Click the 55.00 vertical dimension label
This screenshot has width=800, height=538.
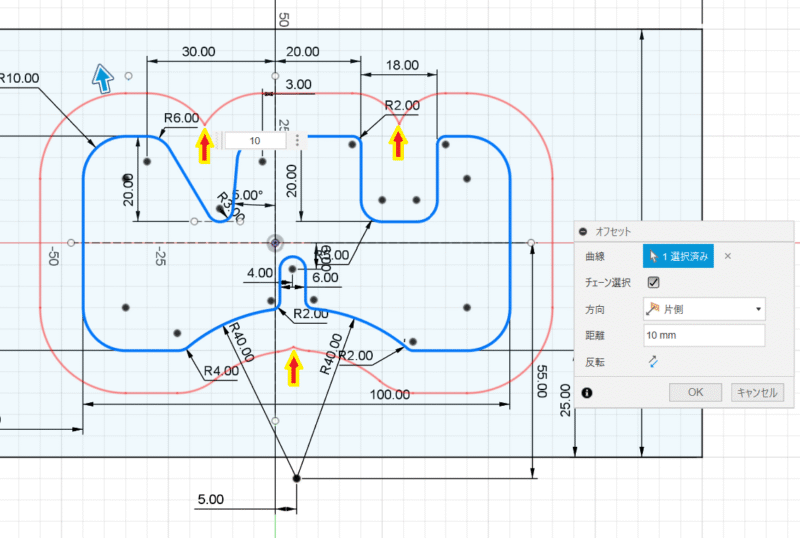[543, 381]
